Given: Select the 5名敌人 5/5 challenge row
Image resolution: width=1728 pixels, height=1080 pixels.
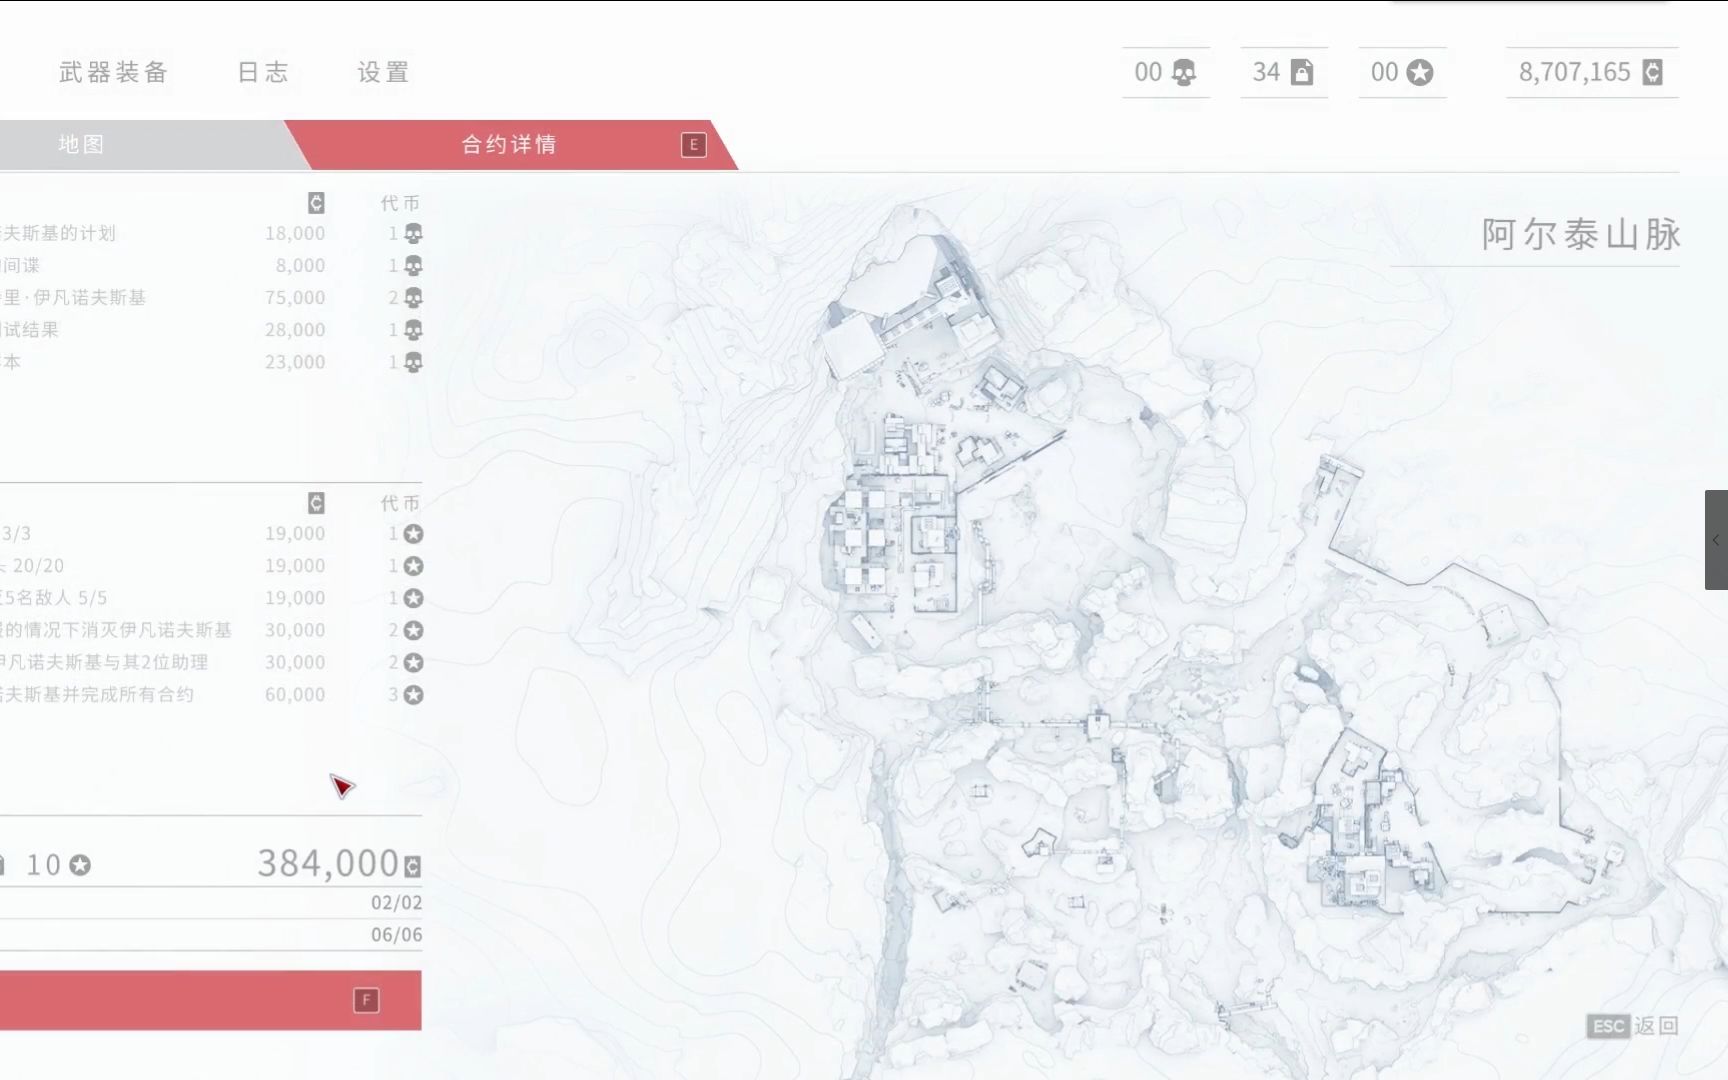Looking at the screenshot, I should pos(211,598).
